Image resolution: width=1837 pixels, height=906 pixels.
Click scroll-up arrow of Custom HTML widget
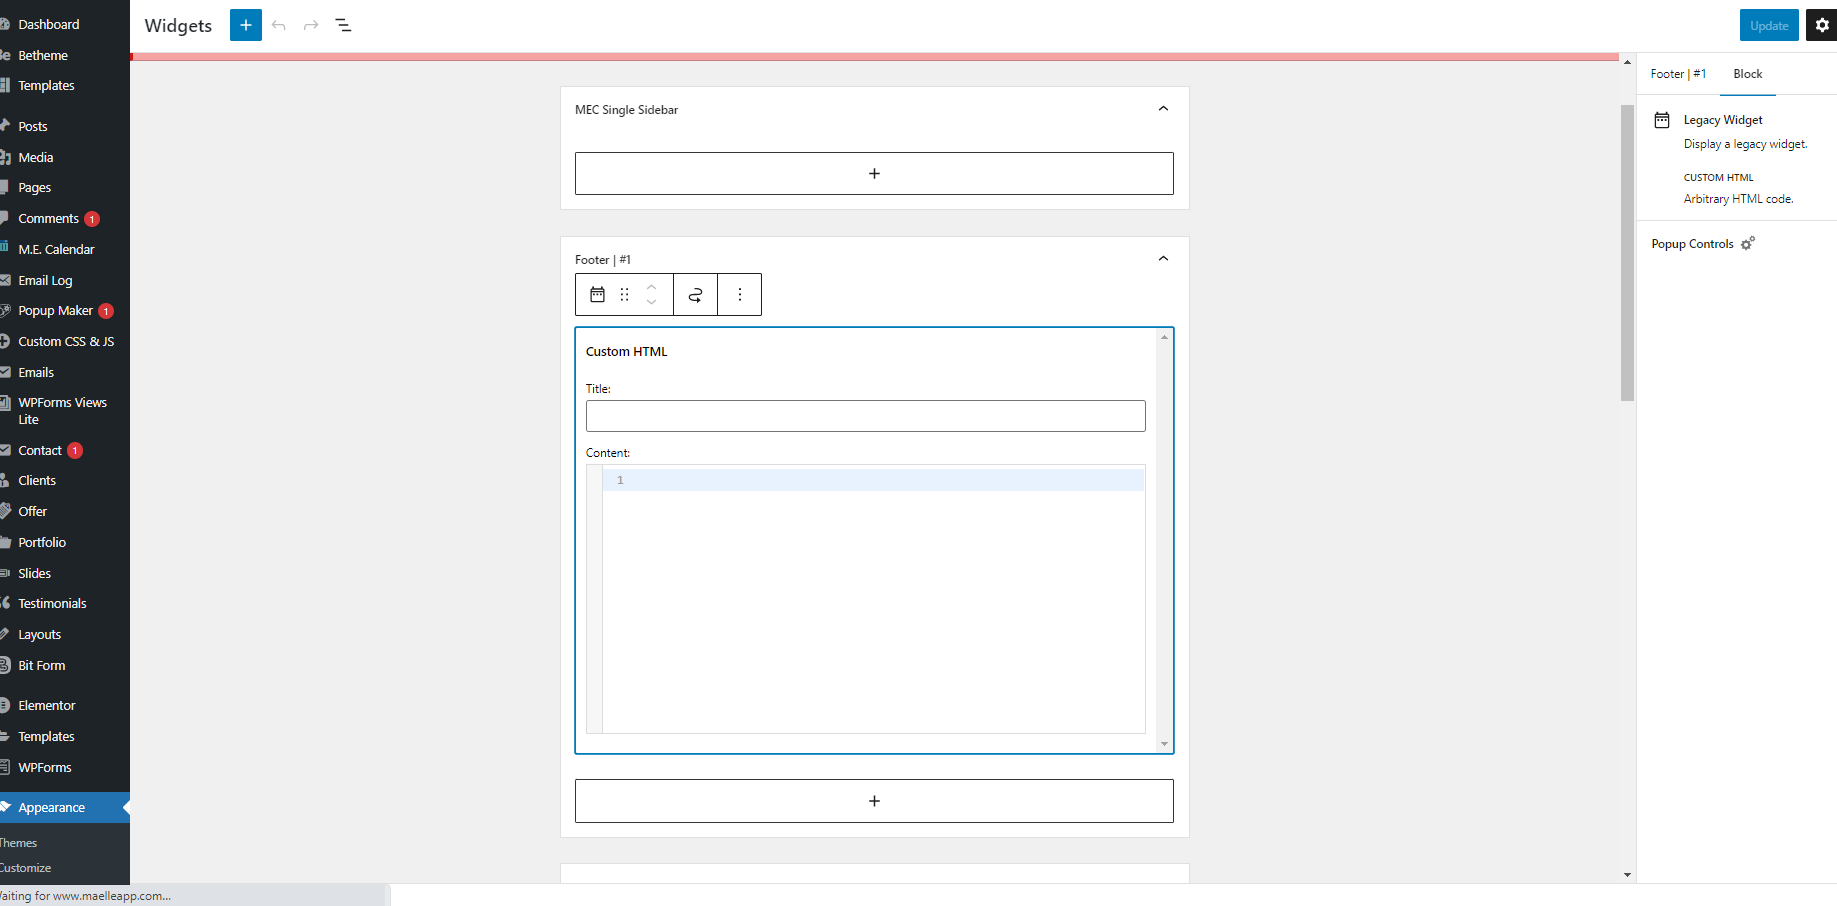[1164, 337]
